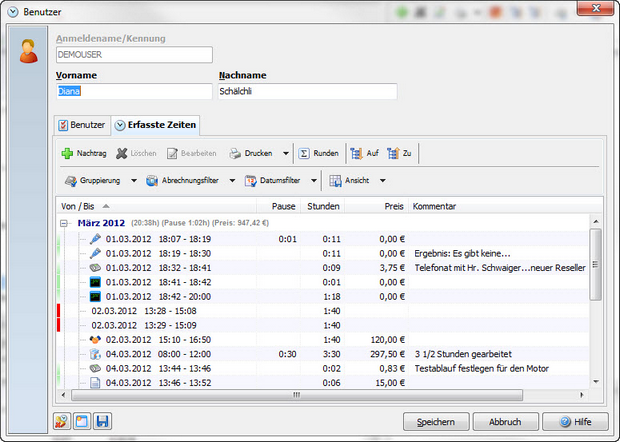Expand all groups with Auf icon
The height and width of the screenshot is (442, 620).
coord(356,153)
